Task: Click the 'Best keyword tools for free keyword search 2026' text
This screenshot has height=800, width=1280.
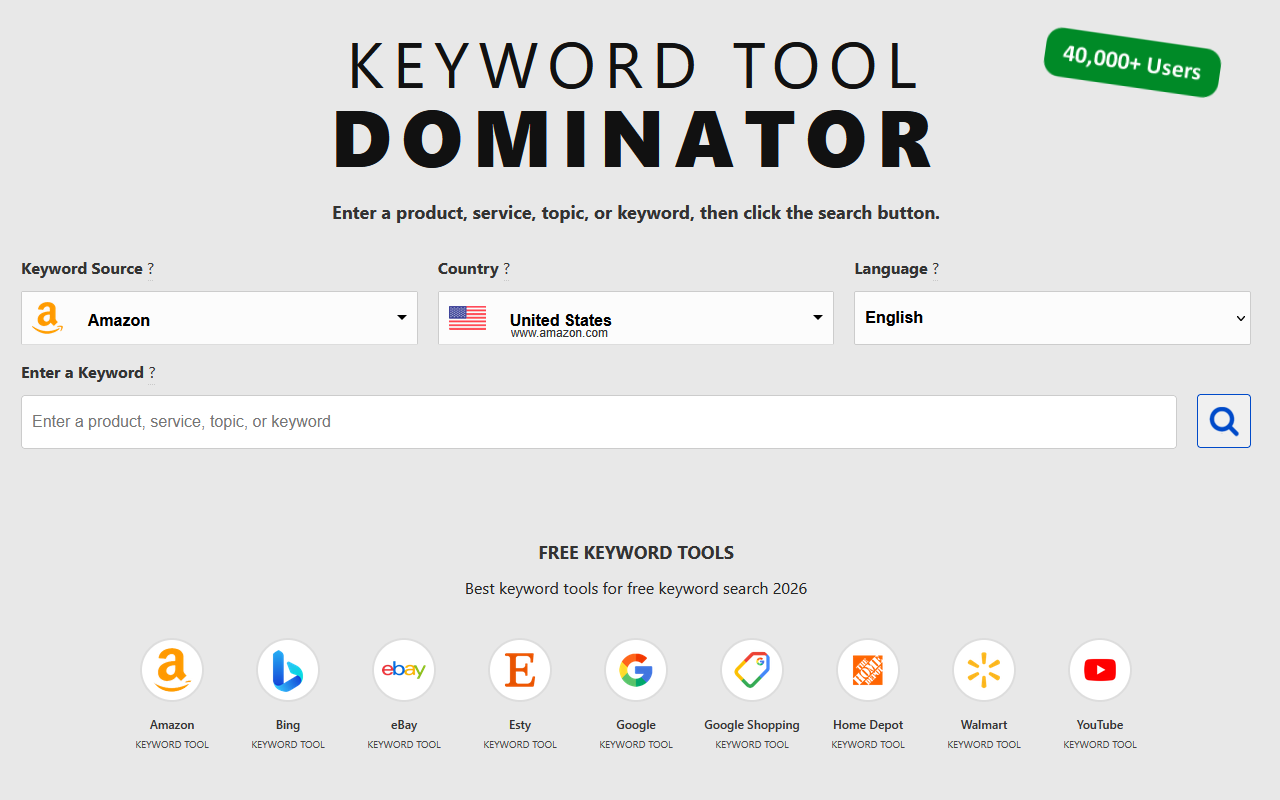Action: (636, 589)
